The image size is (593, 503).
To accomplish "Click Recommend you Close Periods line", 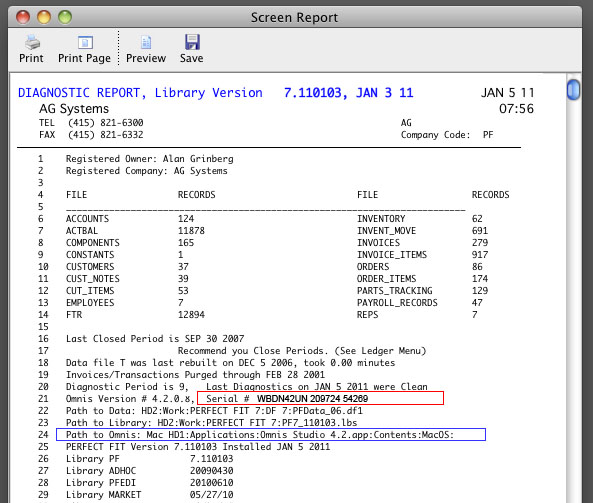I will click(302, 351).
